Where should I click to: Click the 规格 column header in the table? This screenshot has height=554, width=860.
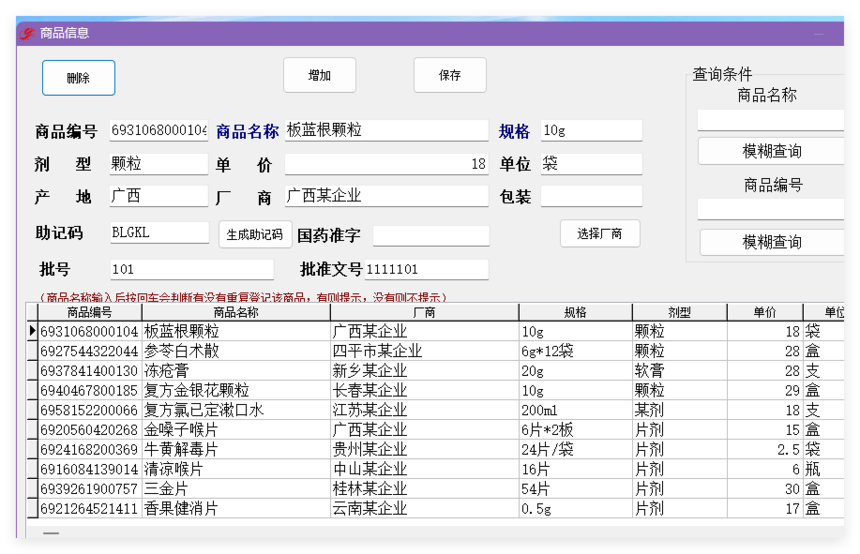tap(575, 312)
